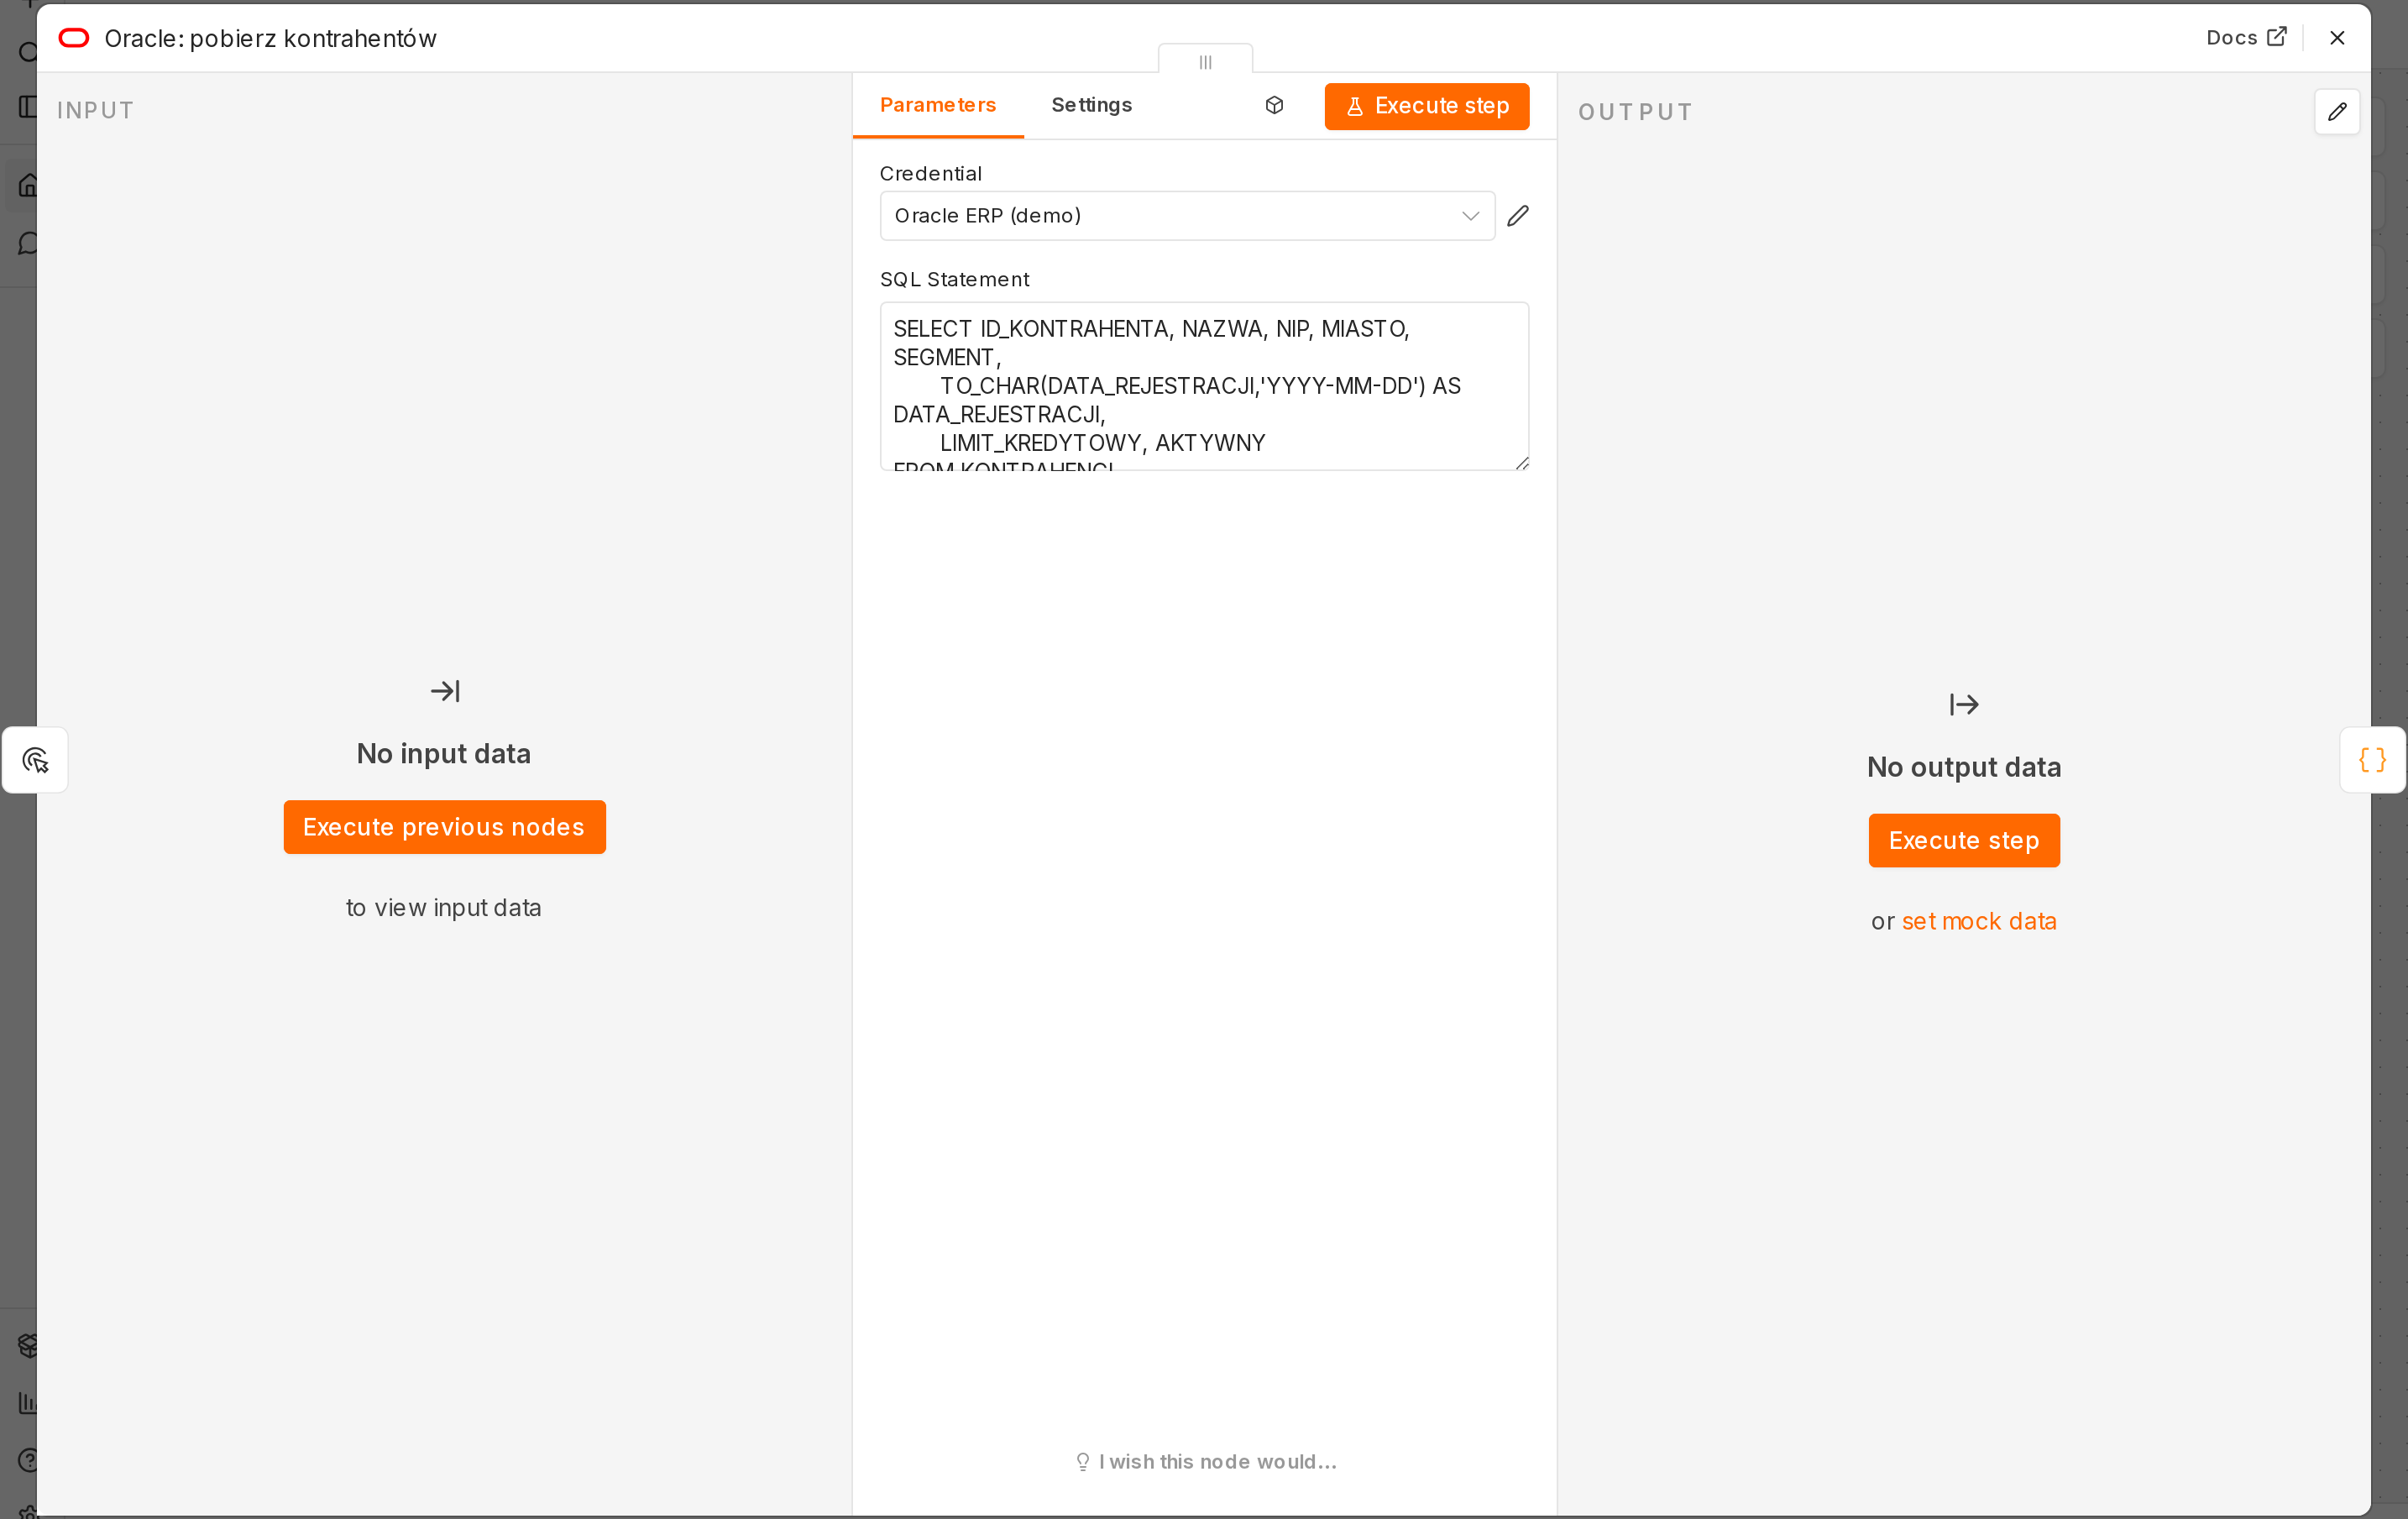Viewport: 2408px width, 1519px height.
Task: Edit the selected credential with pencil icon
Action: 1517,216
